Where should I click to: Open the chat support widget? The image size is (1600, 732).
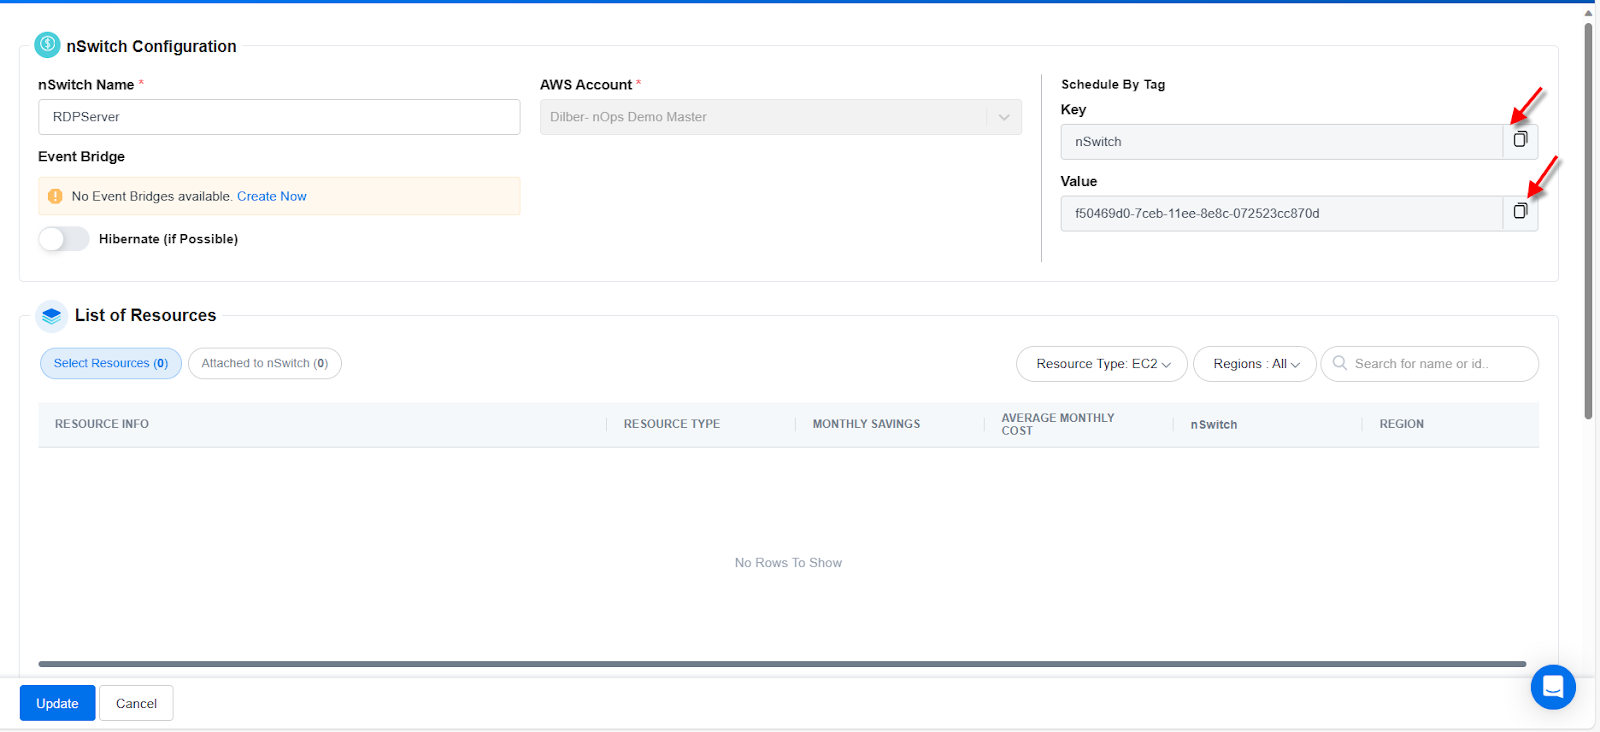[1552, 687]
